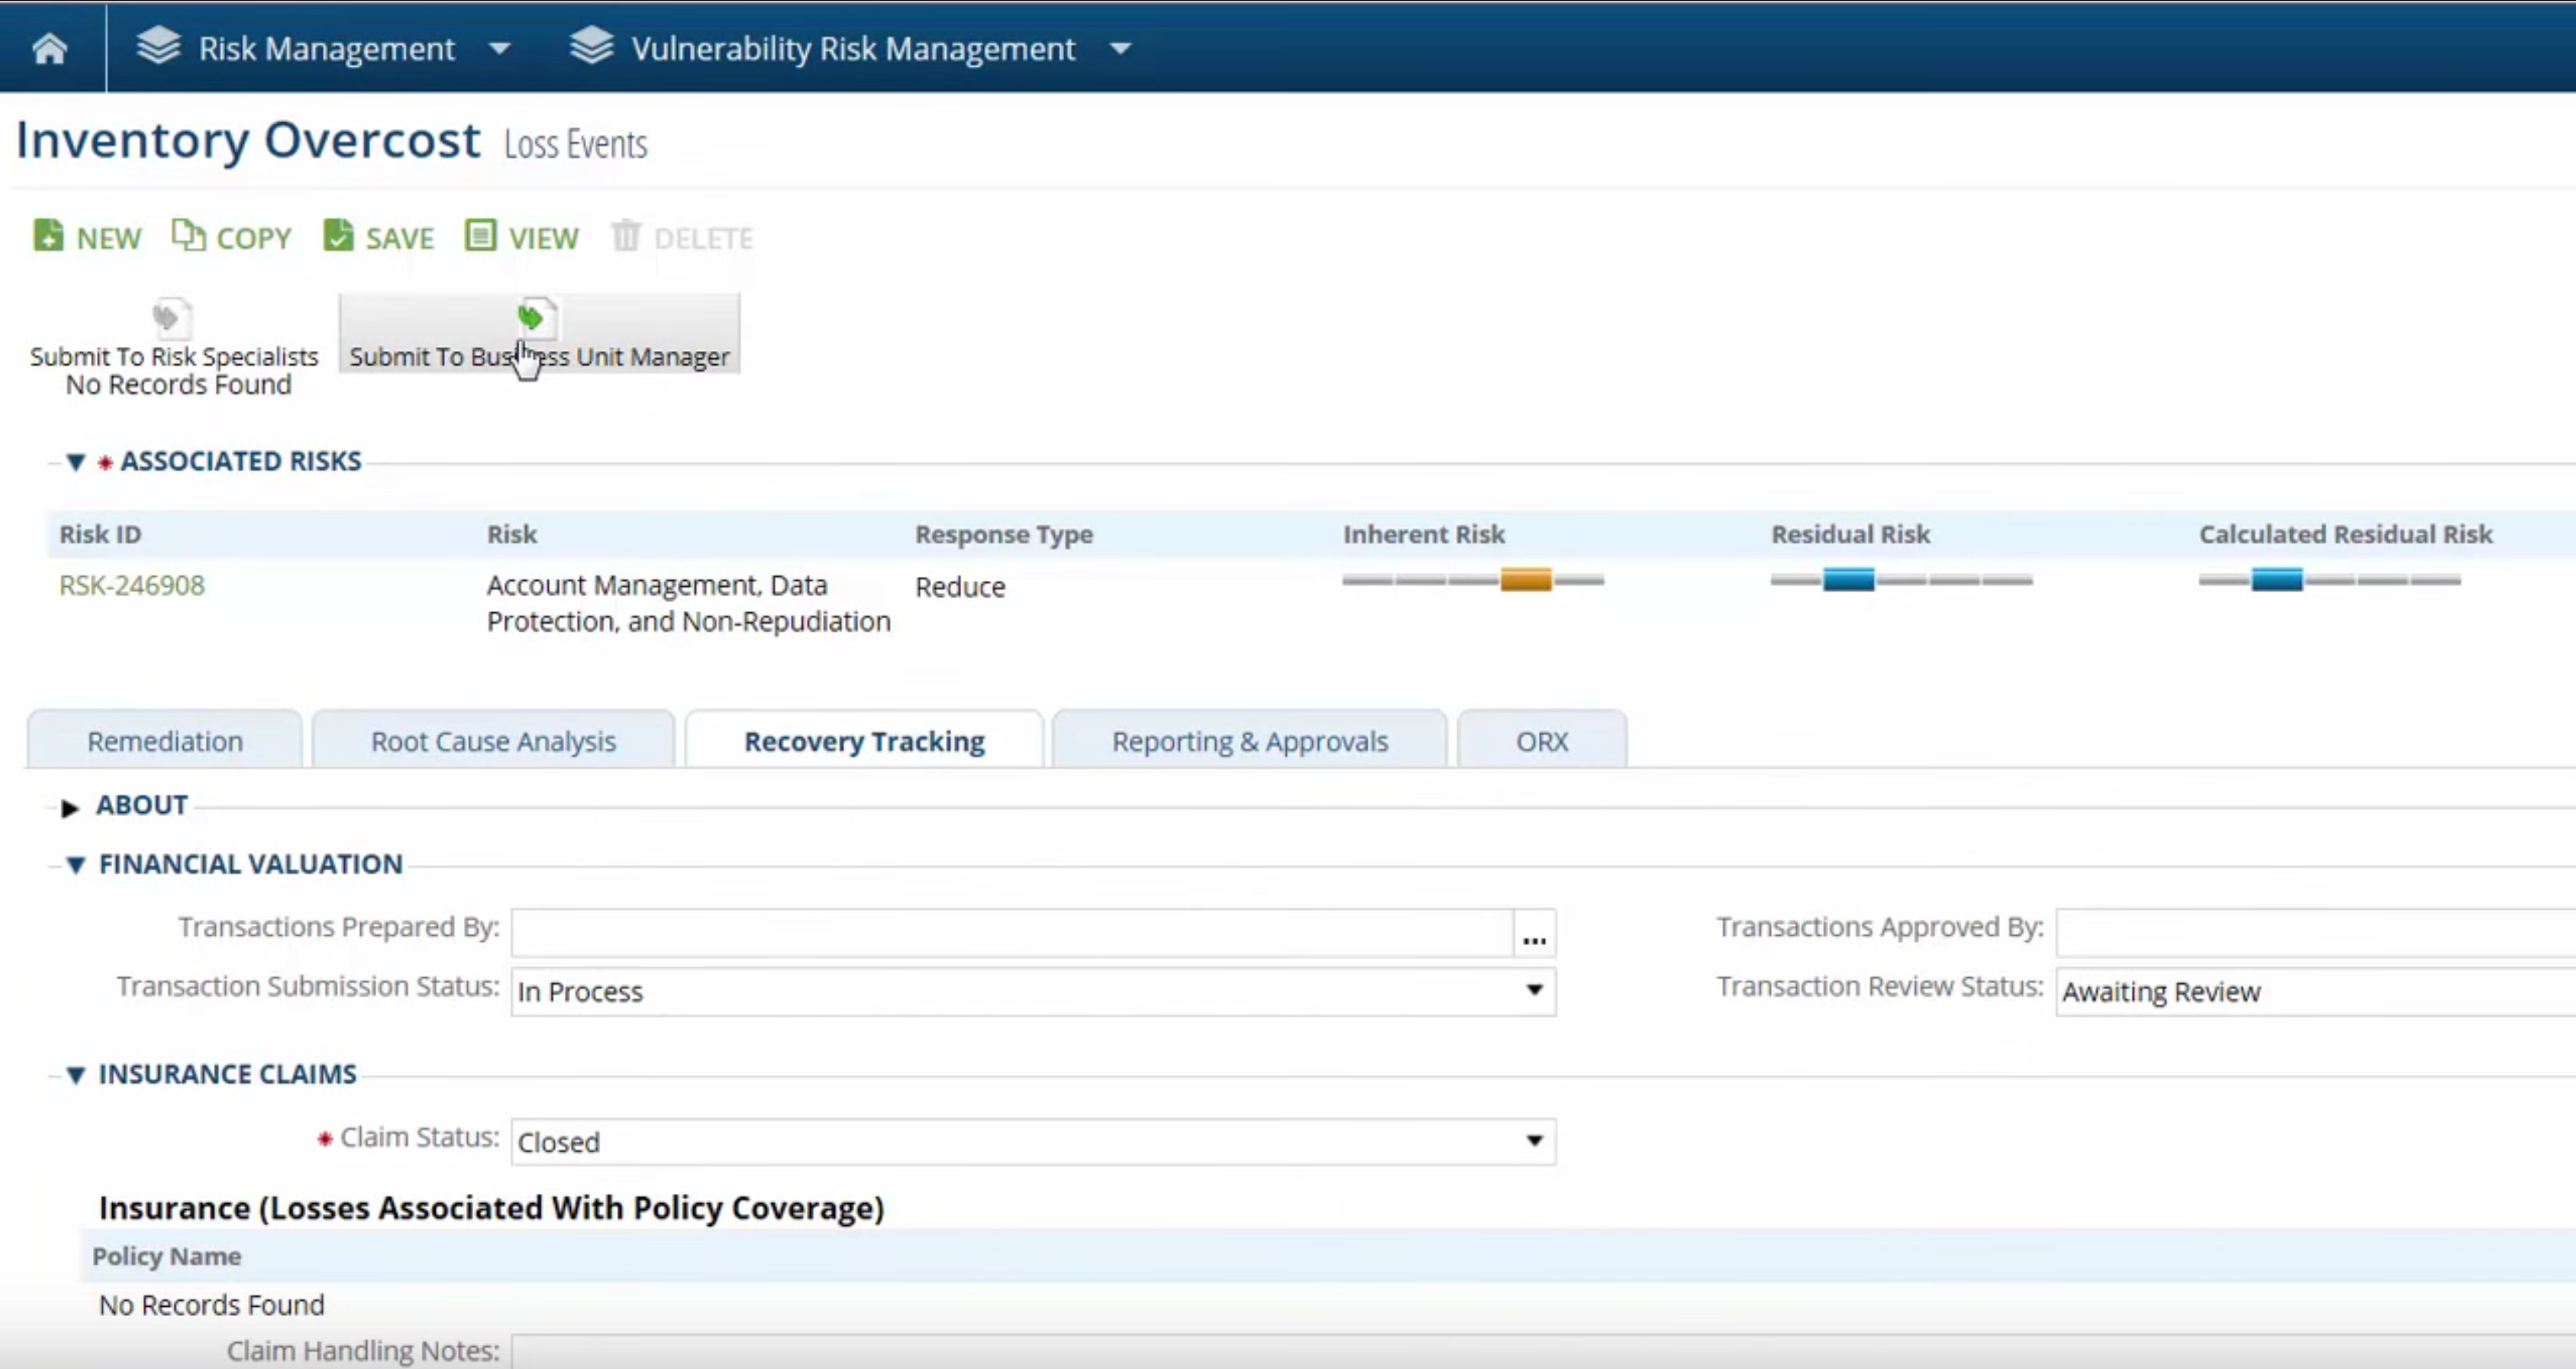
Task: Open Transaction Submission Status dropdown
Action: pyautogui.click(x=1033, y=991)
